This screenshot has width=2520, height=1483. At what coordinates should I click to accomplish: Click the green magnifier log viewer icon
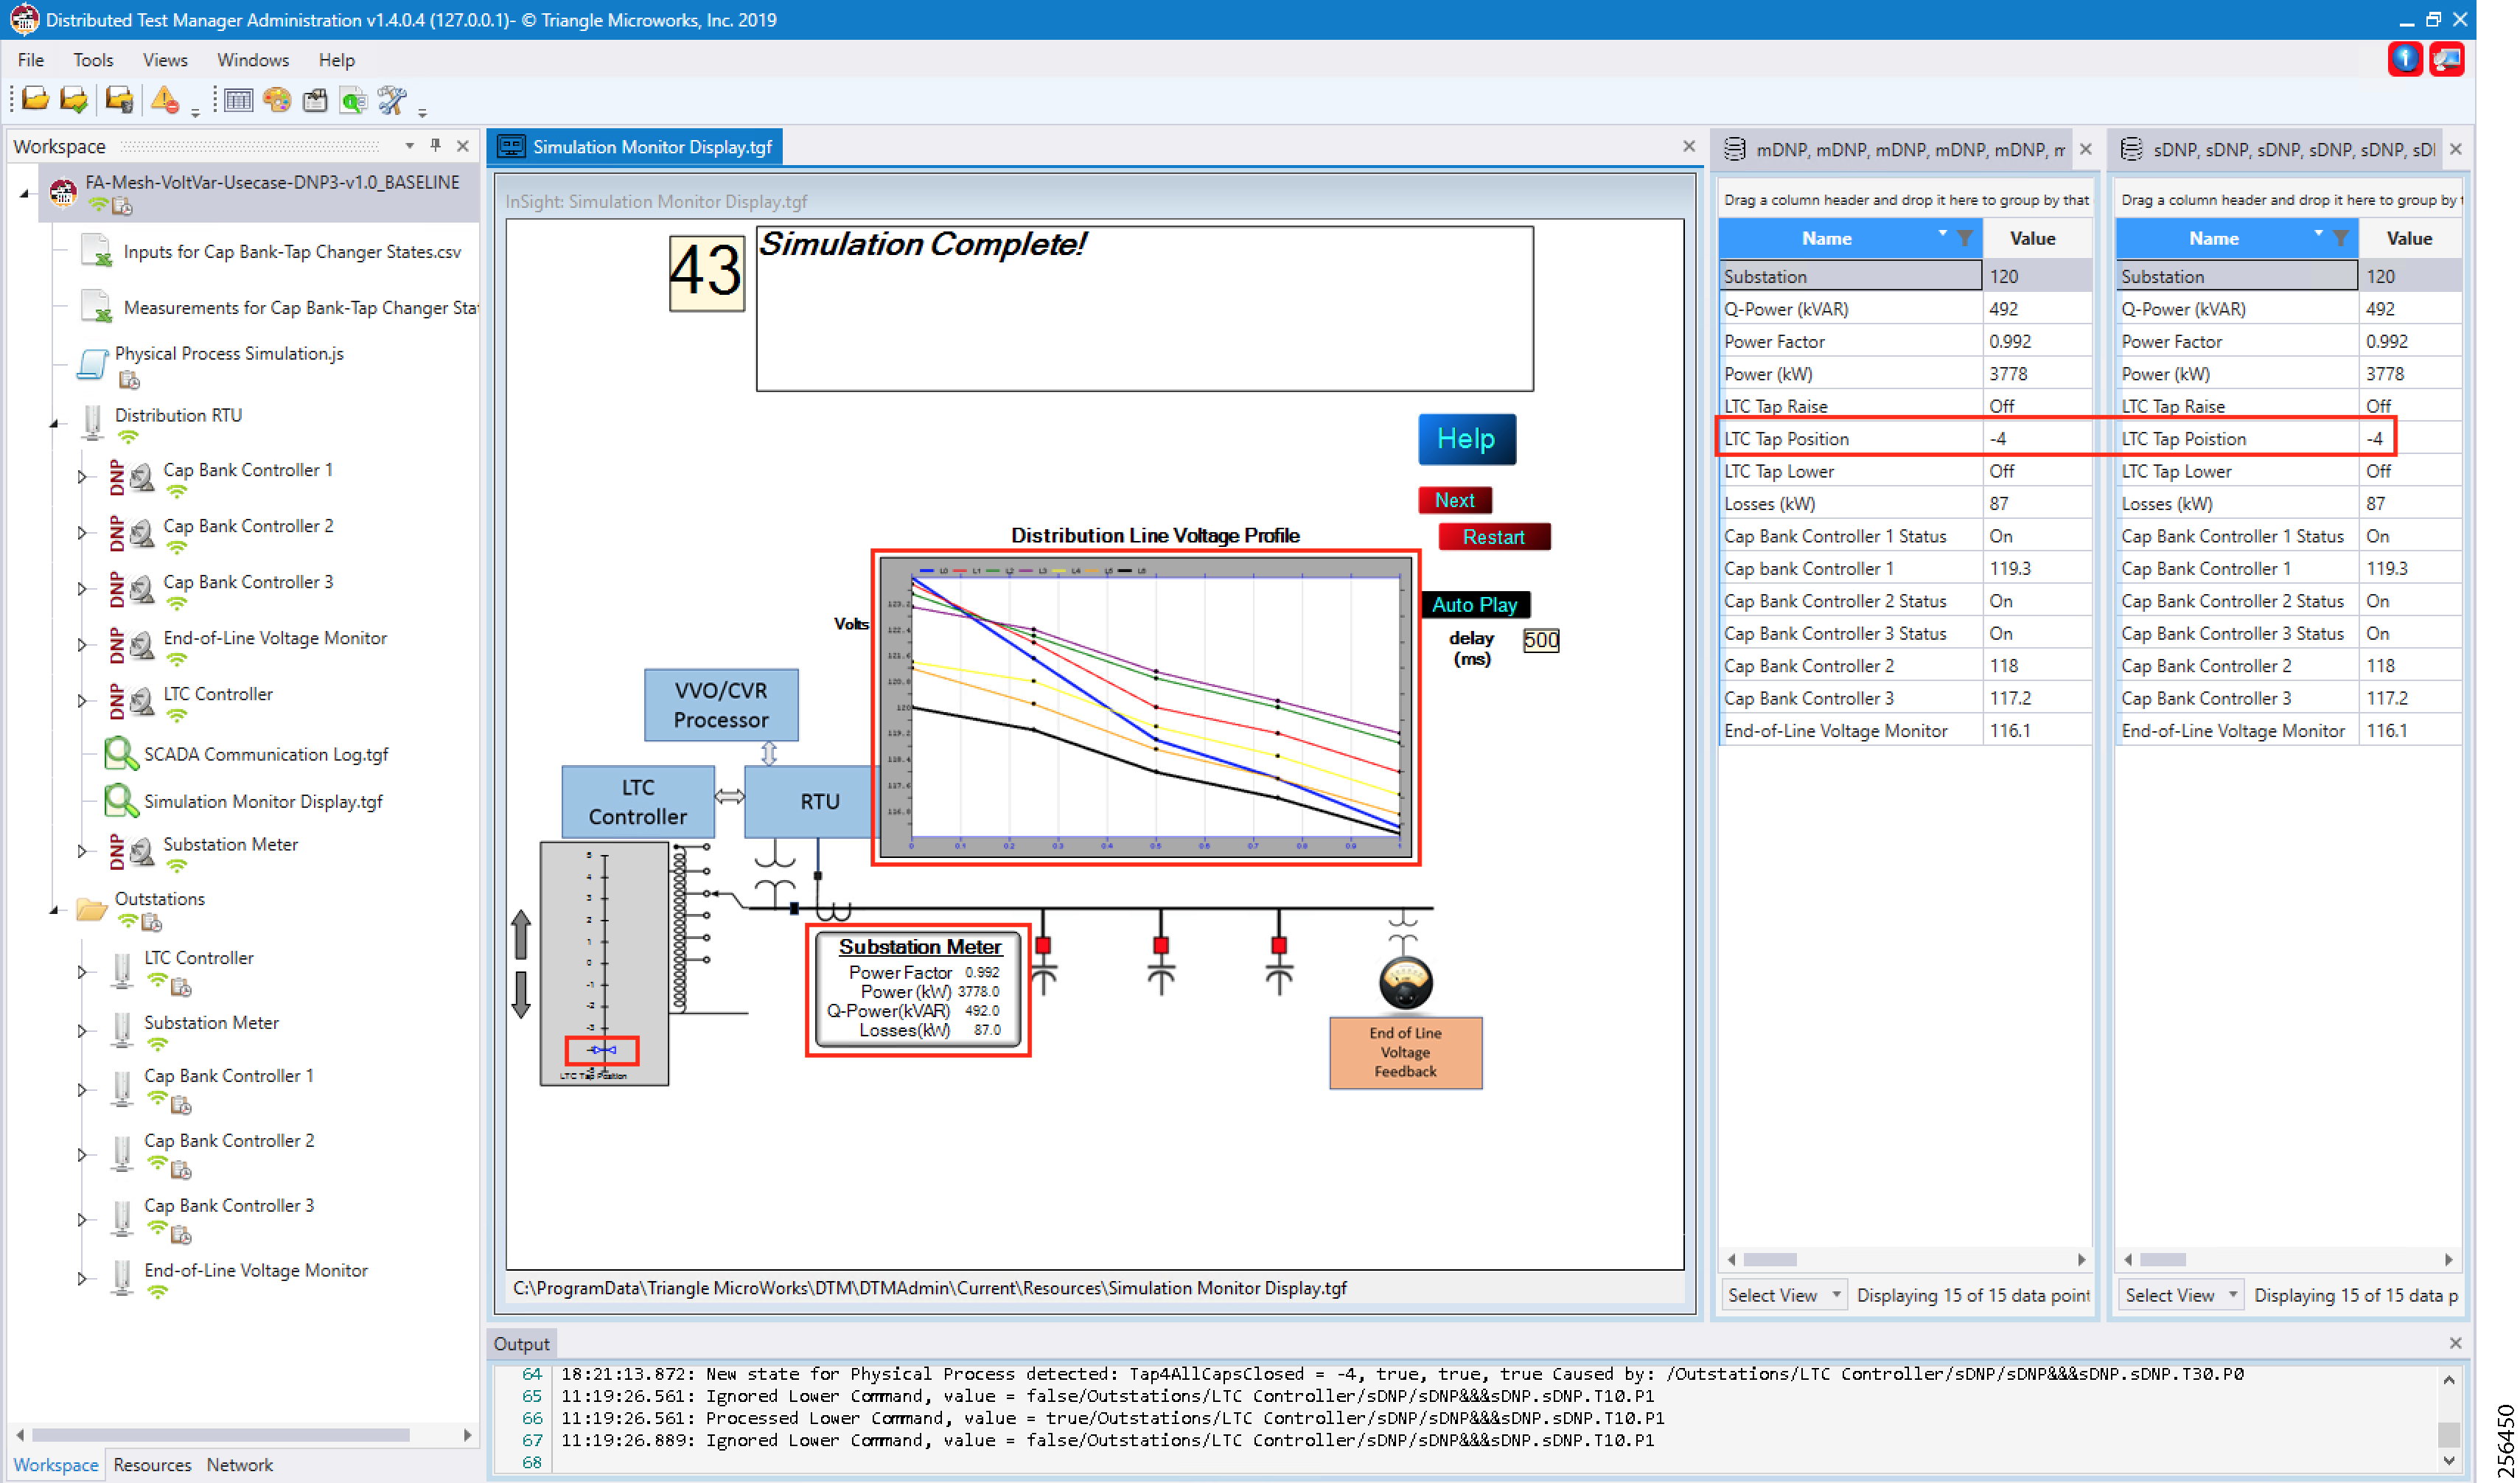(x=353, y=99)
